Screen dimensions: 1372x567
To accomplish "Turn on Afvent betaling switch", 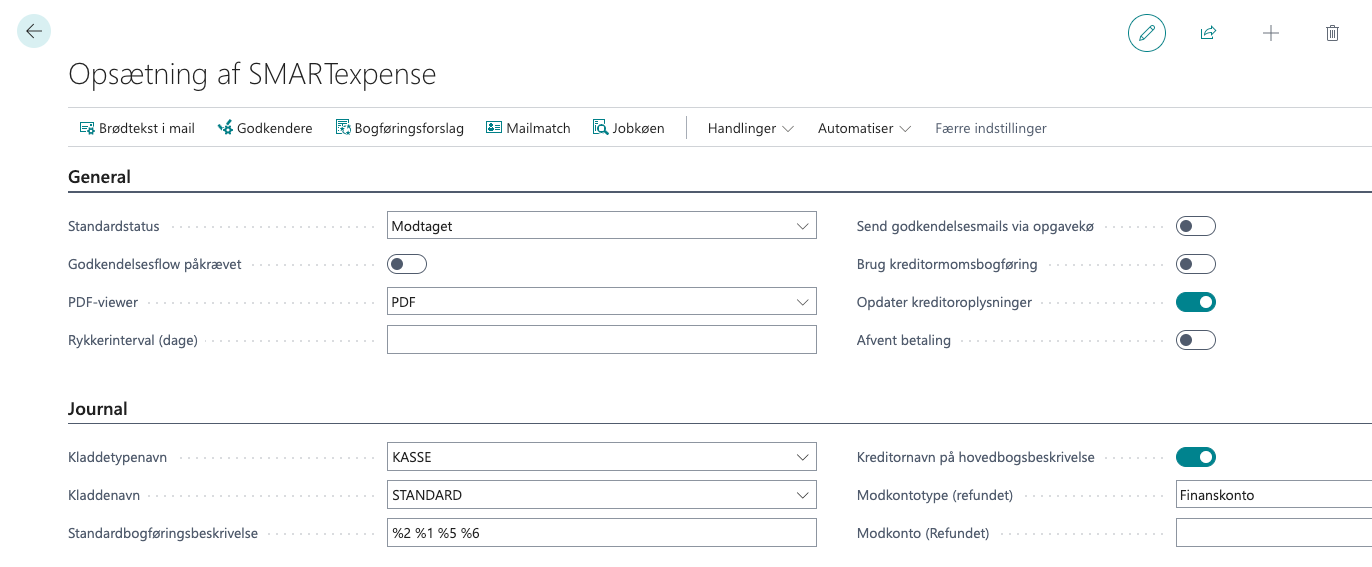I will [1195, 340].
